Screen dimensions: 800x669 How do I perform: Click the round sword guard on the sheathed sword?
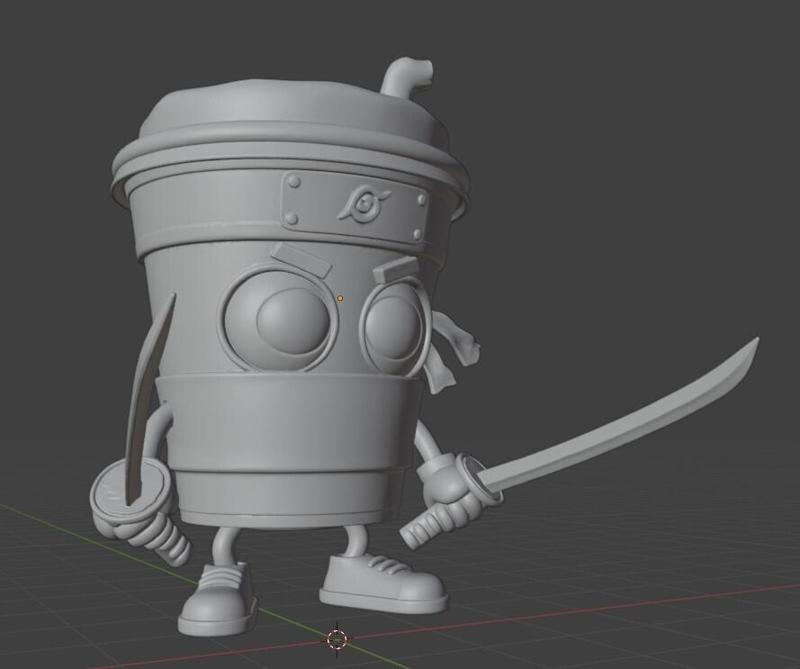pos(131,491)
